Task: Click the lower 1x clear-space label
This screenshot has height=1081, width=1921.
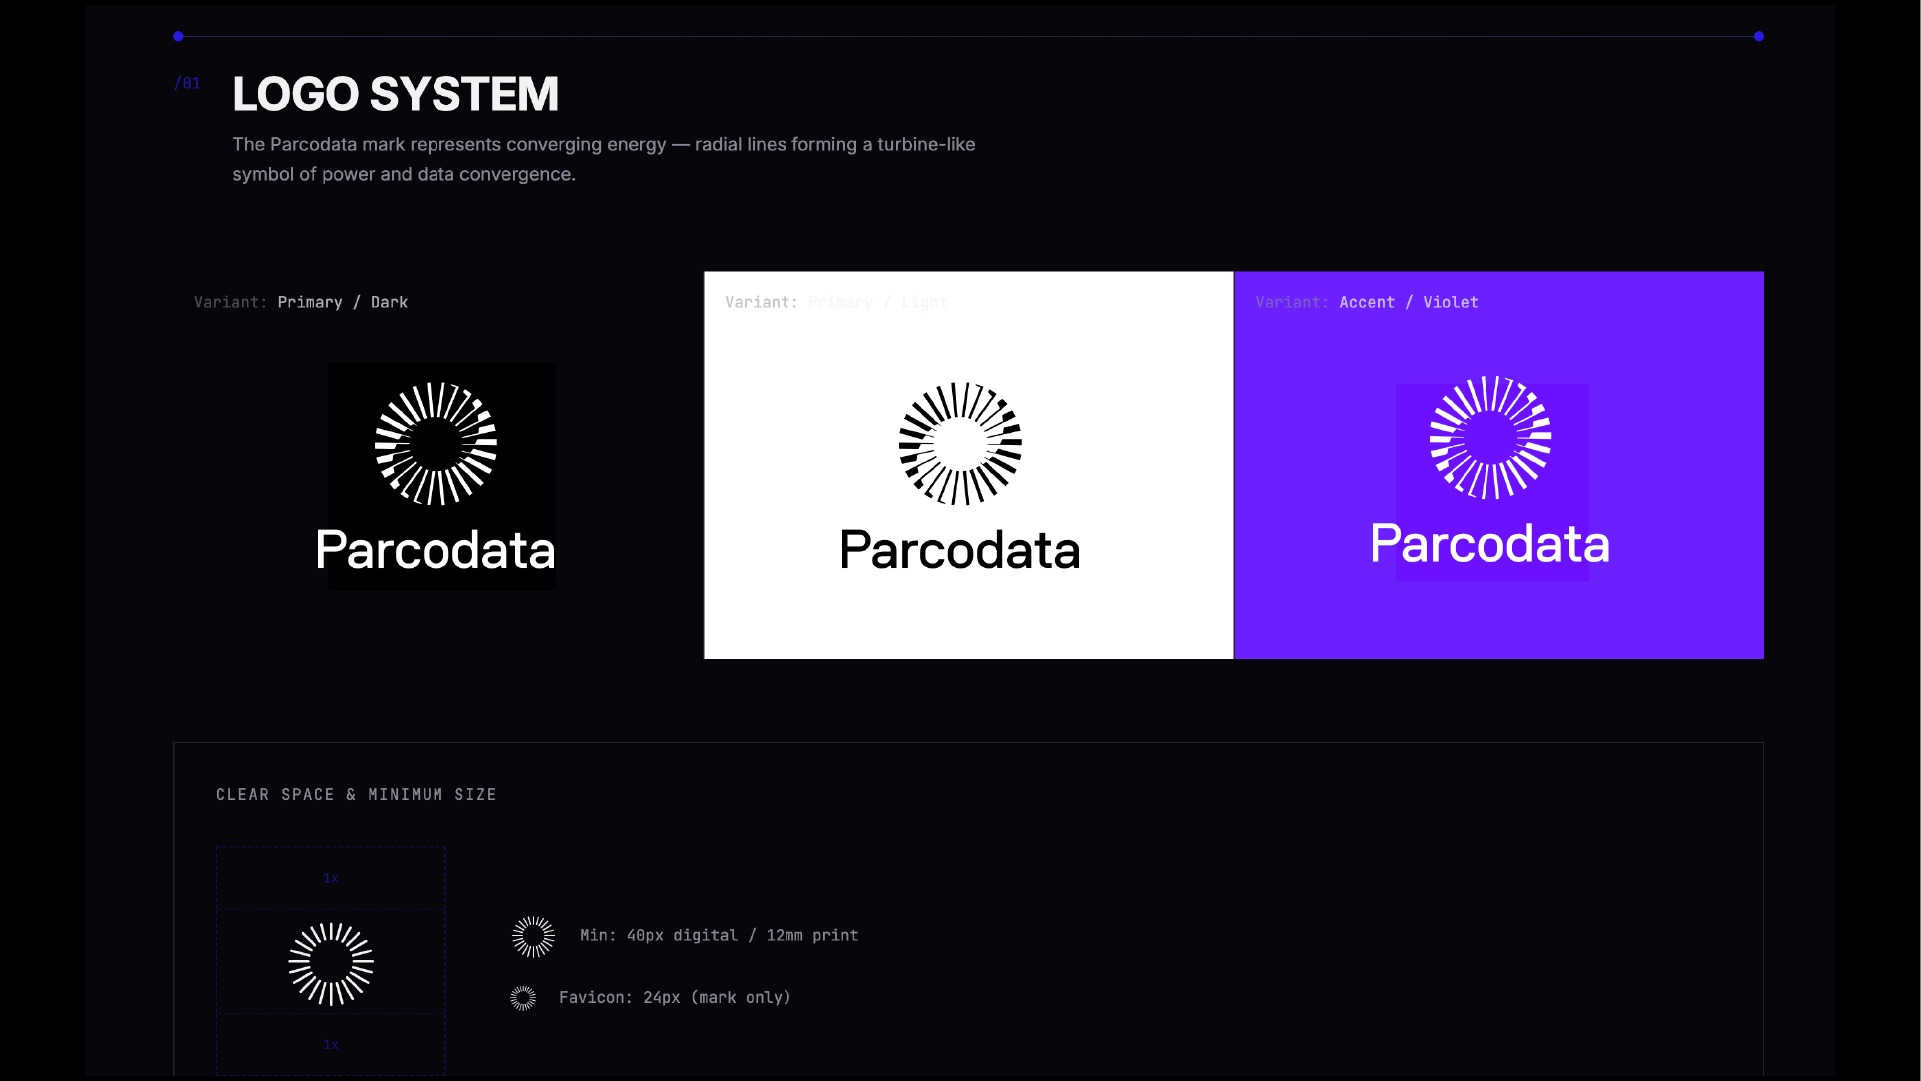Action: [x=331, y=1045]
